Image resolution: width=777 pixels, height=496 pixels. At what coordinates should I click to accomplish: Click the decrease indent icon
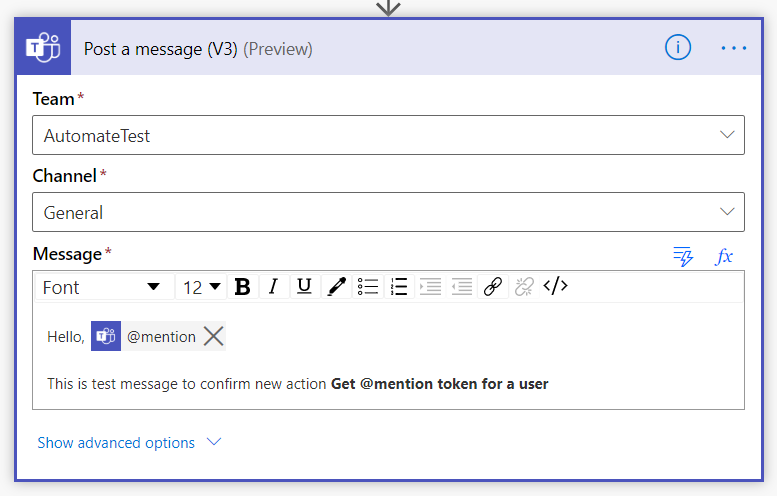(x=461, y=287)
